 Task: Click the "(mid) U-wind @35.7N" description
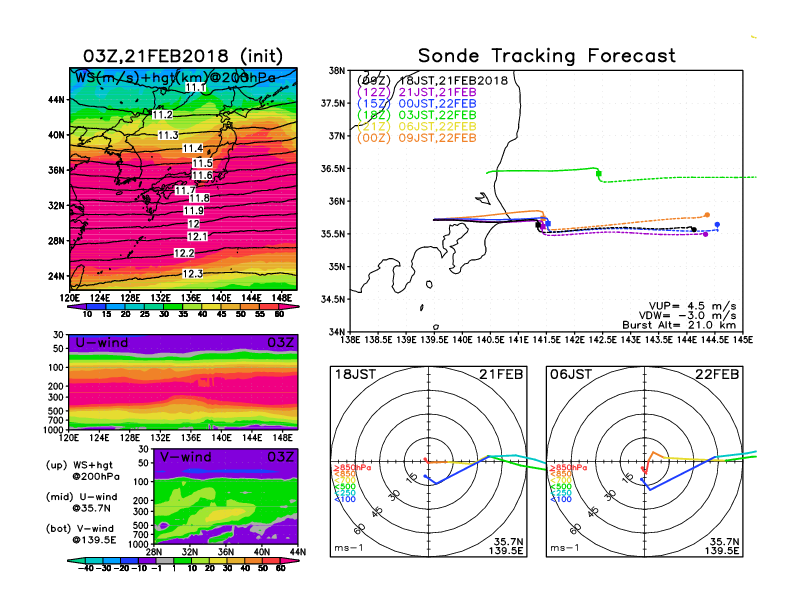81,502
